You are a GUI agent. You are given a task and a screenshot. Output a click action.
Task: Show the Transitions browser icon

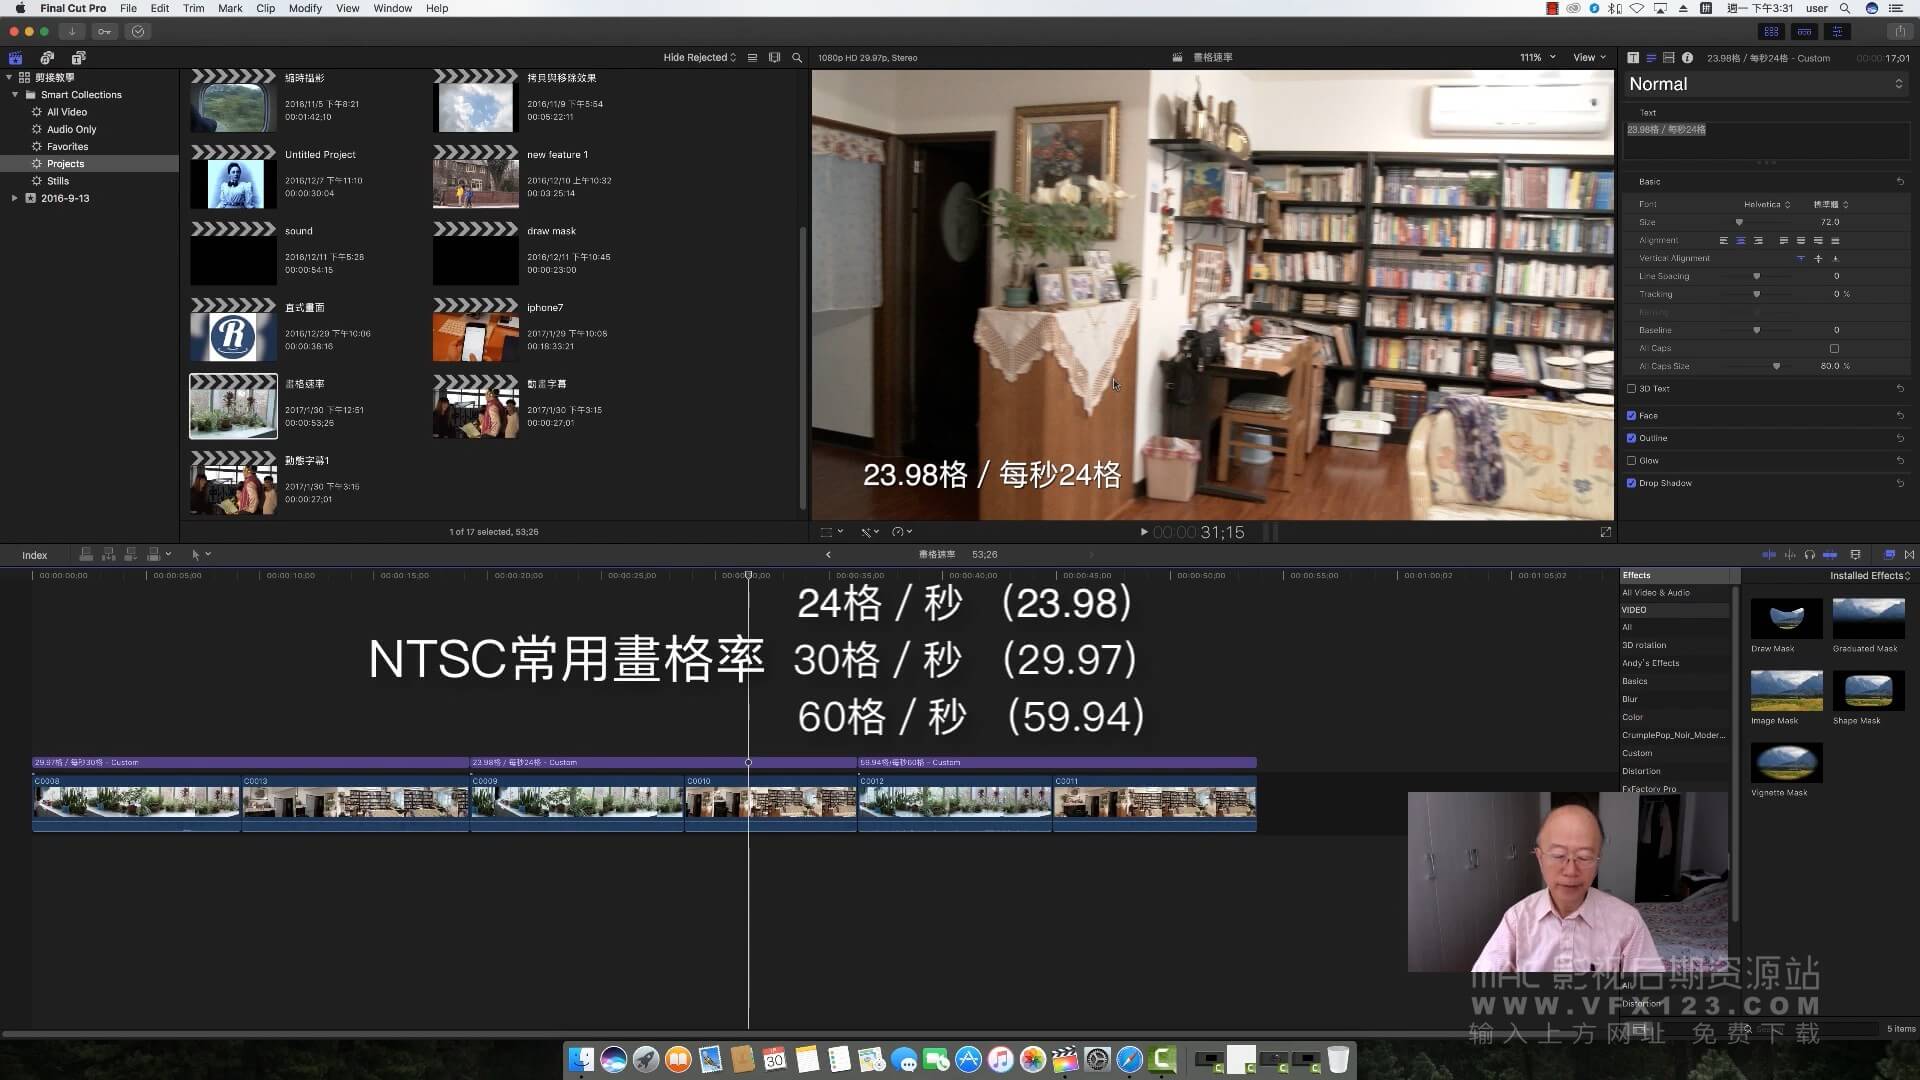point(1909,555)
